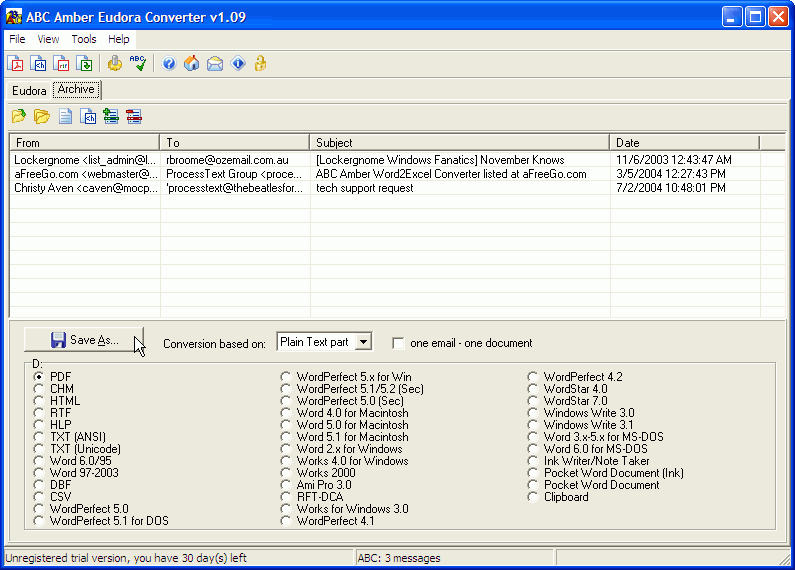Switch to the Archive tab

pyautogui.click(x=76, y=89)
